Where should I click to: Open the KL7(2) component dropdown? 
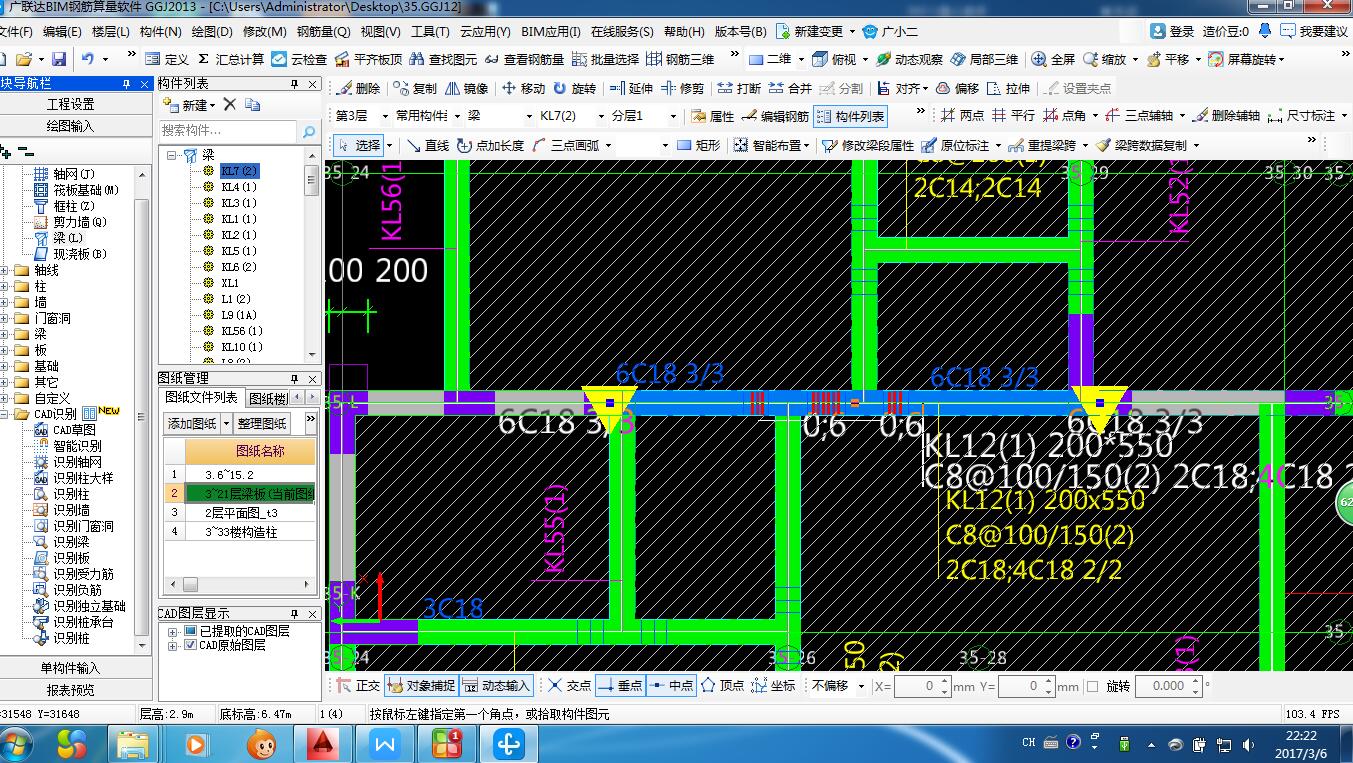(600, 116)
